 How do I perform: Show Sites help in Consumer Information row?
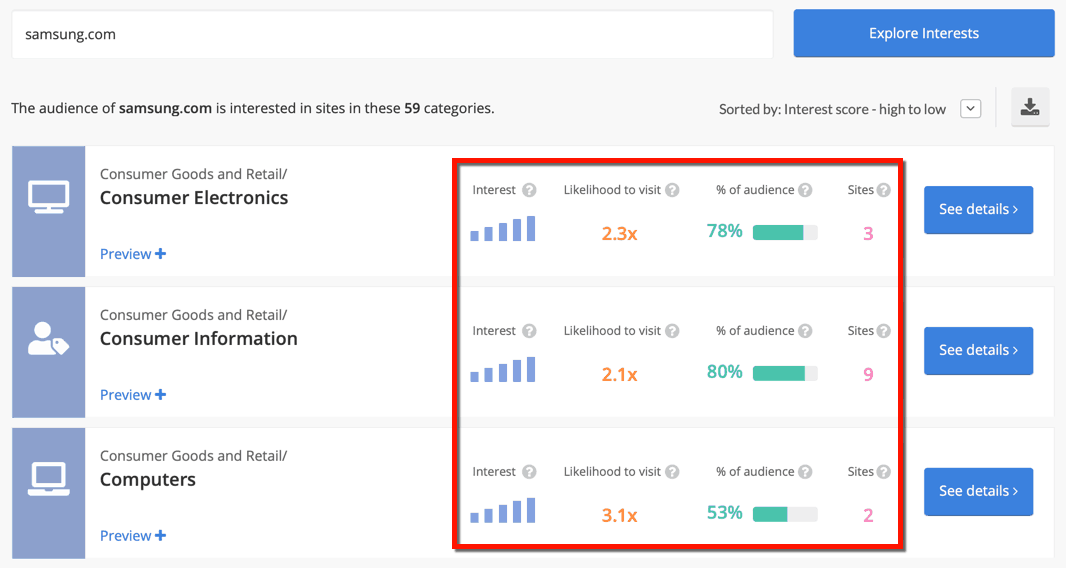tap(883, 331)
